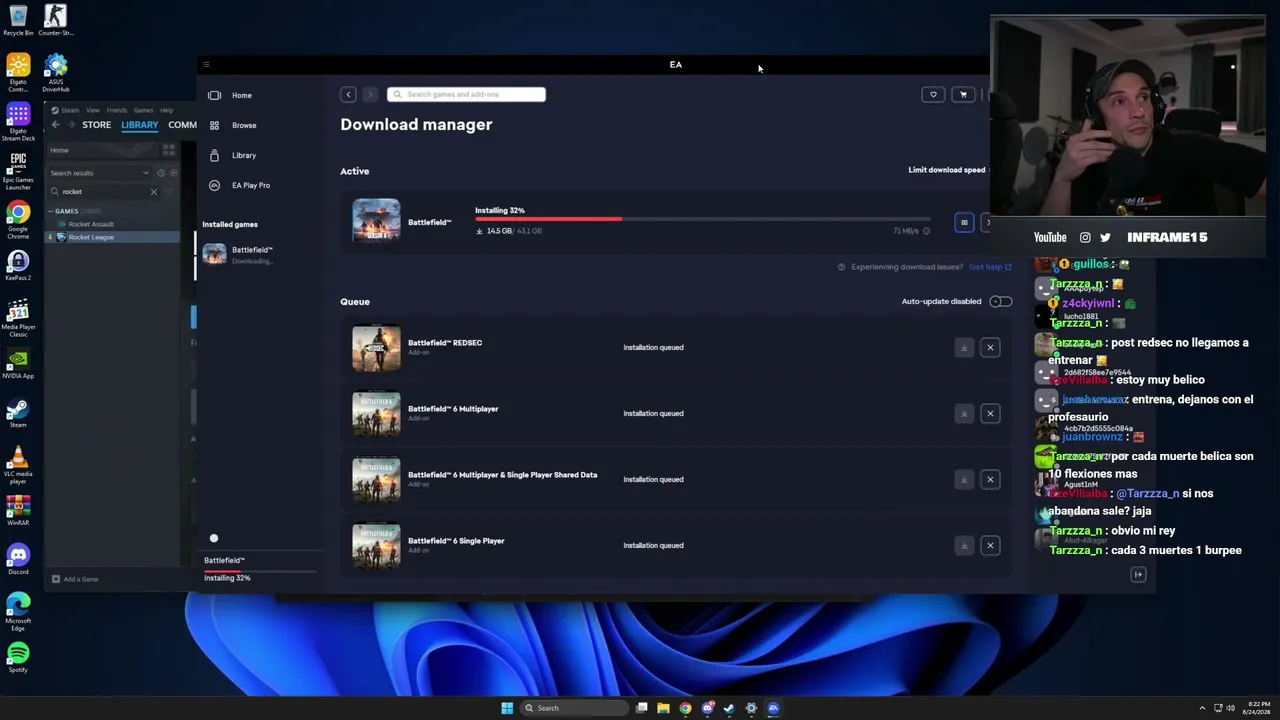1280x720 pixels.
Task: Click Battlefield REDSEC queue thumbnail
Action: 376,348
